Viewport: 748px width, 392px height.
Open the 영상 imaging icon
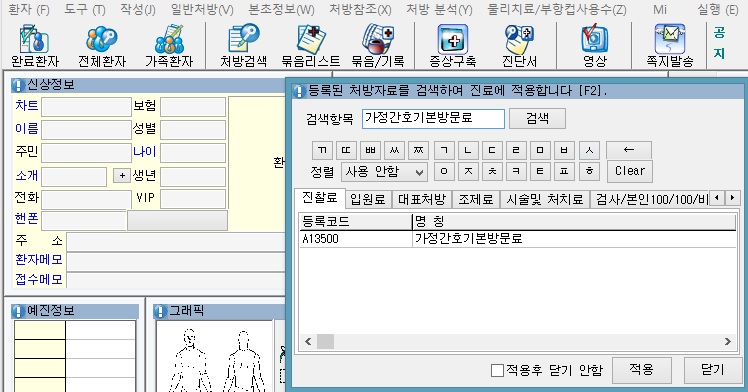point(594,46)
